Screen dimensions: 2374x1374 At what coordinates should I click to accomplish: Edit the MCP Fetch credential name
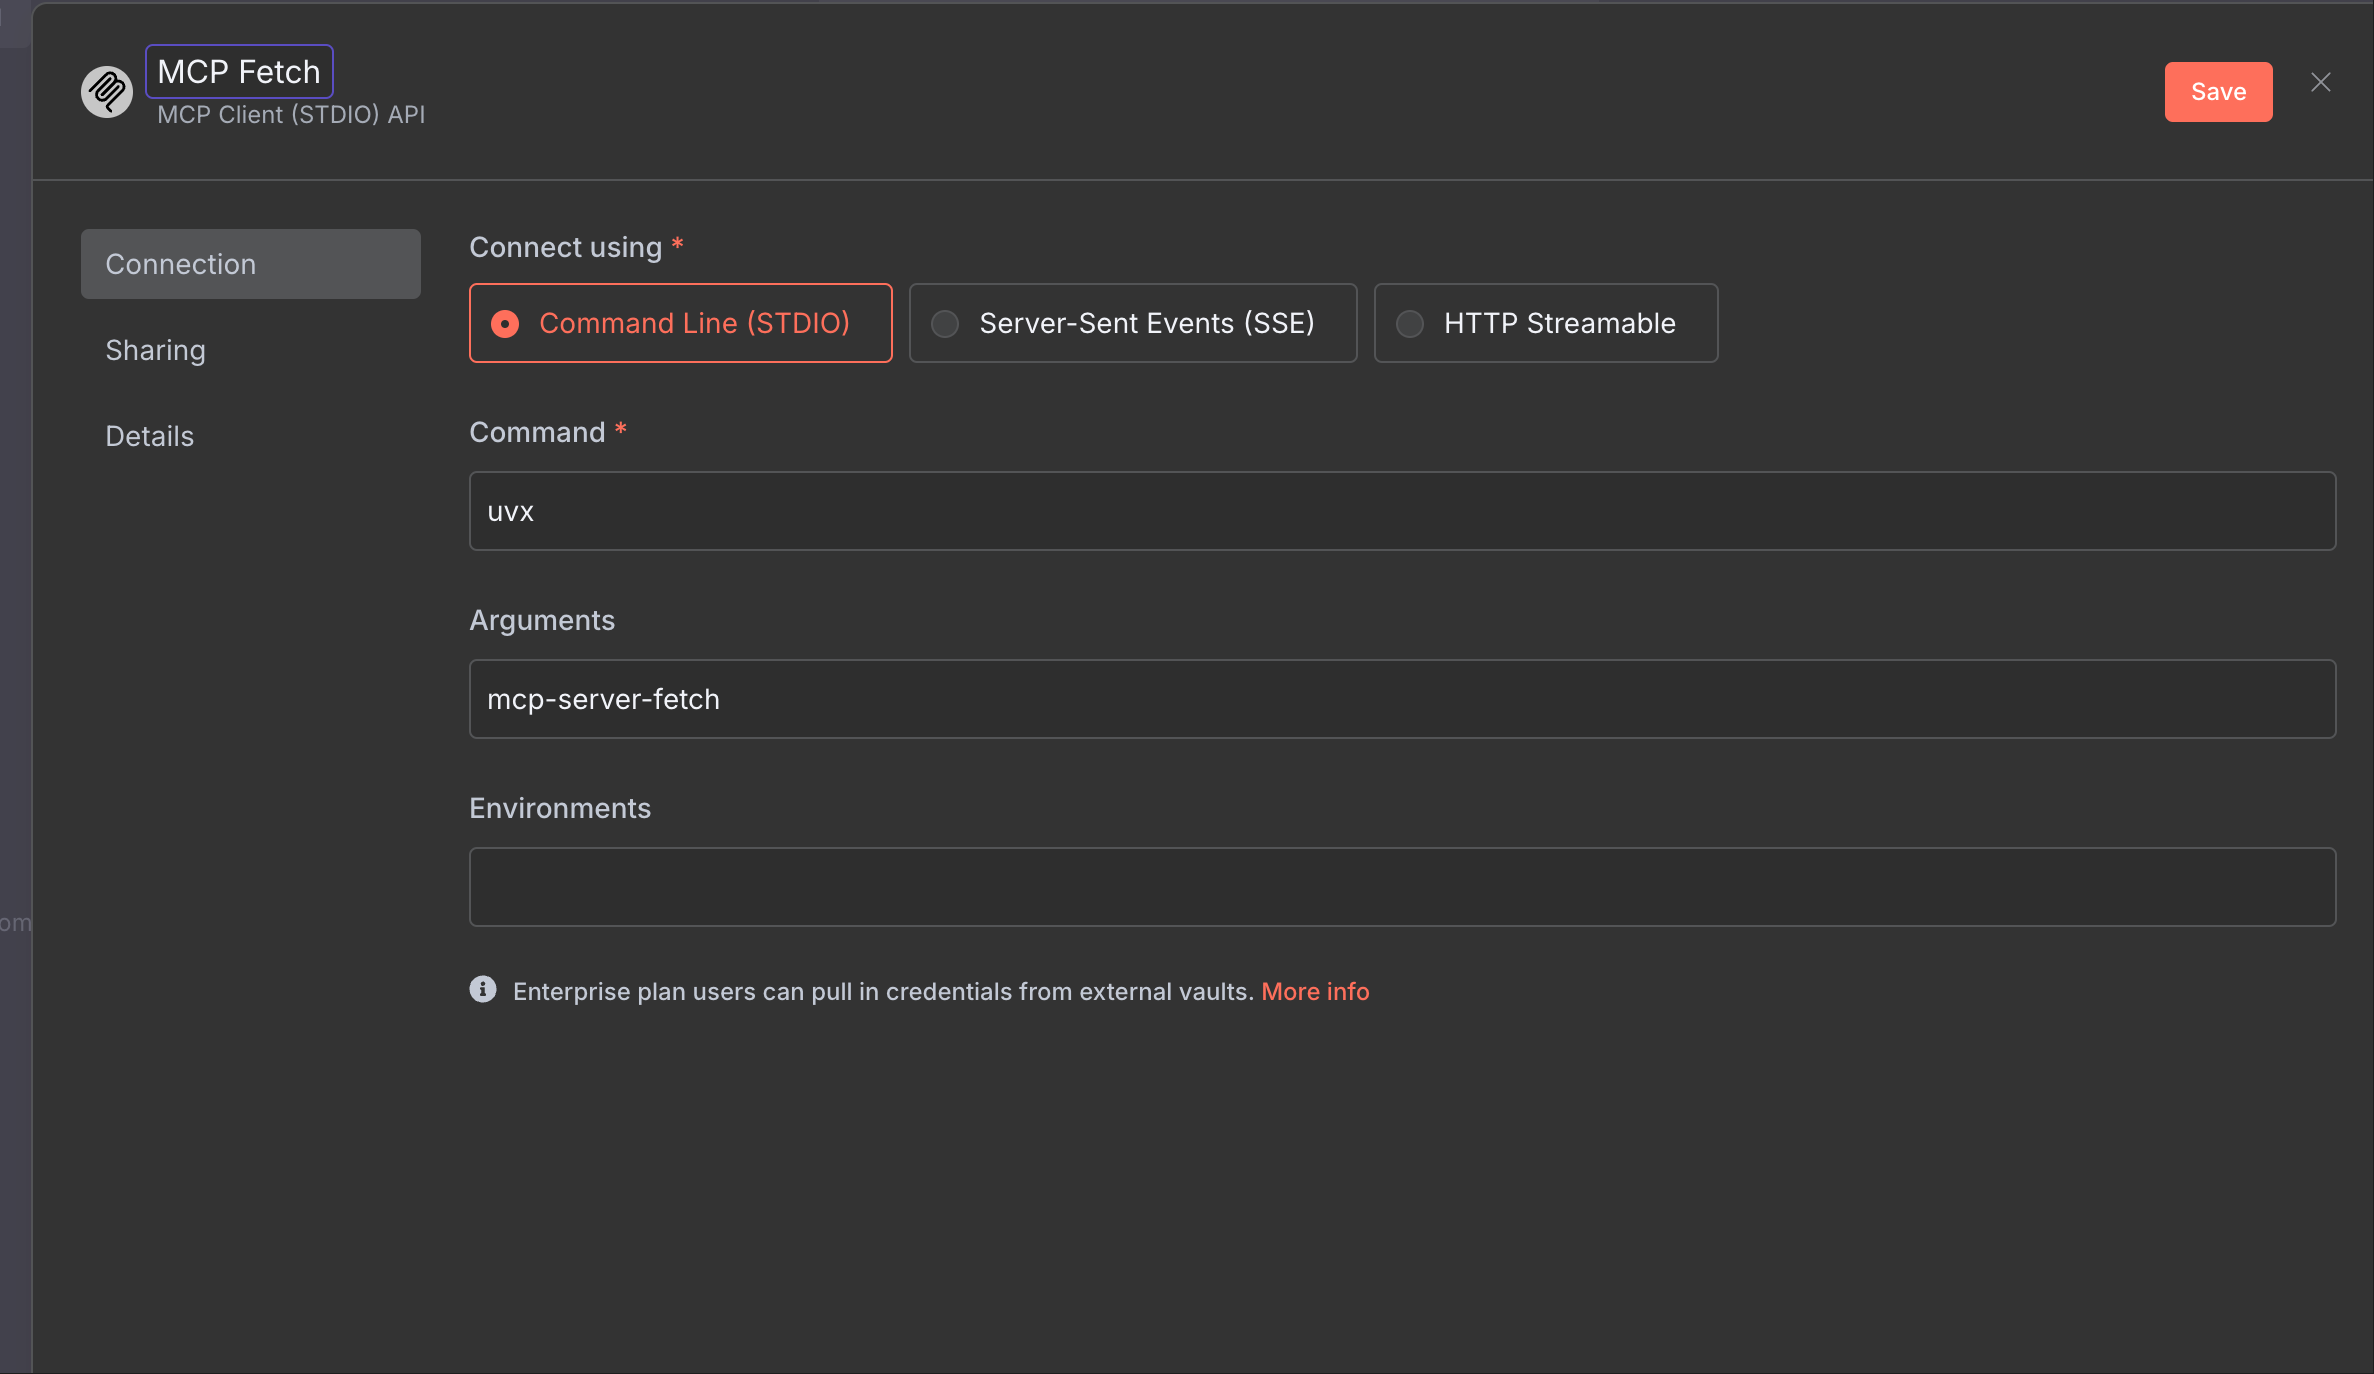click(239, 72)
